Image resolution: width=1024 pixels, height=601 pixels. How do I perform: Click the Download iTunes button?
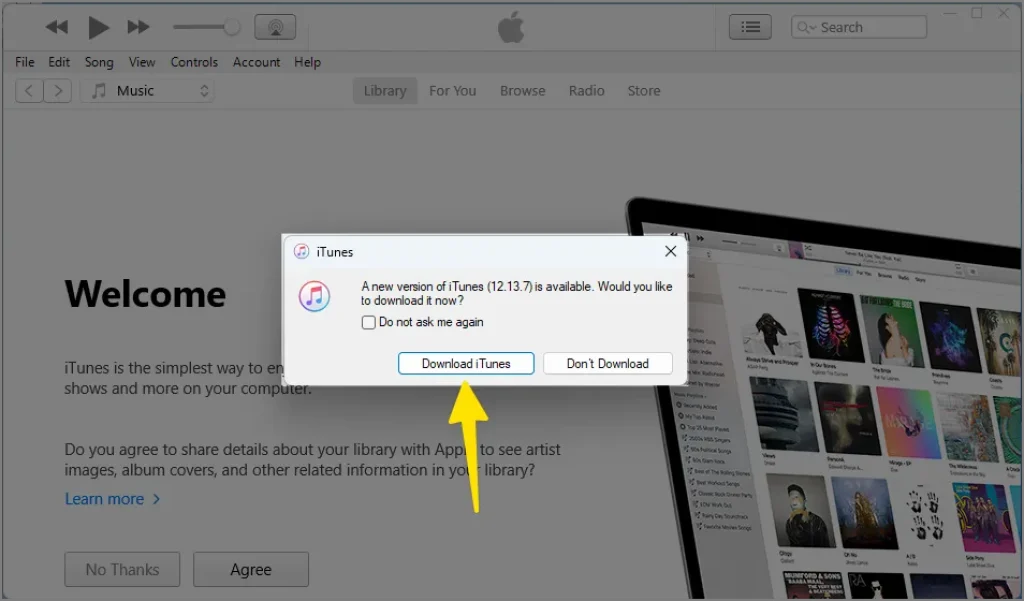tap(466, 363)
